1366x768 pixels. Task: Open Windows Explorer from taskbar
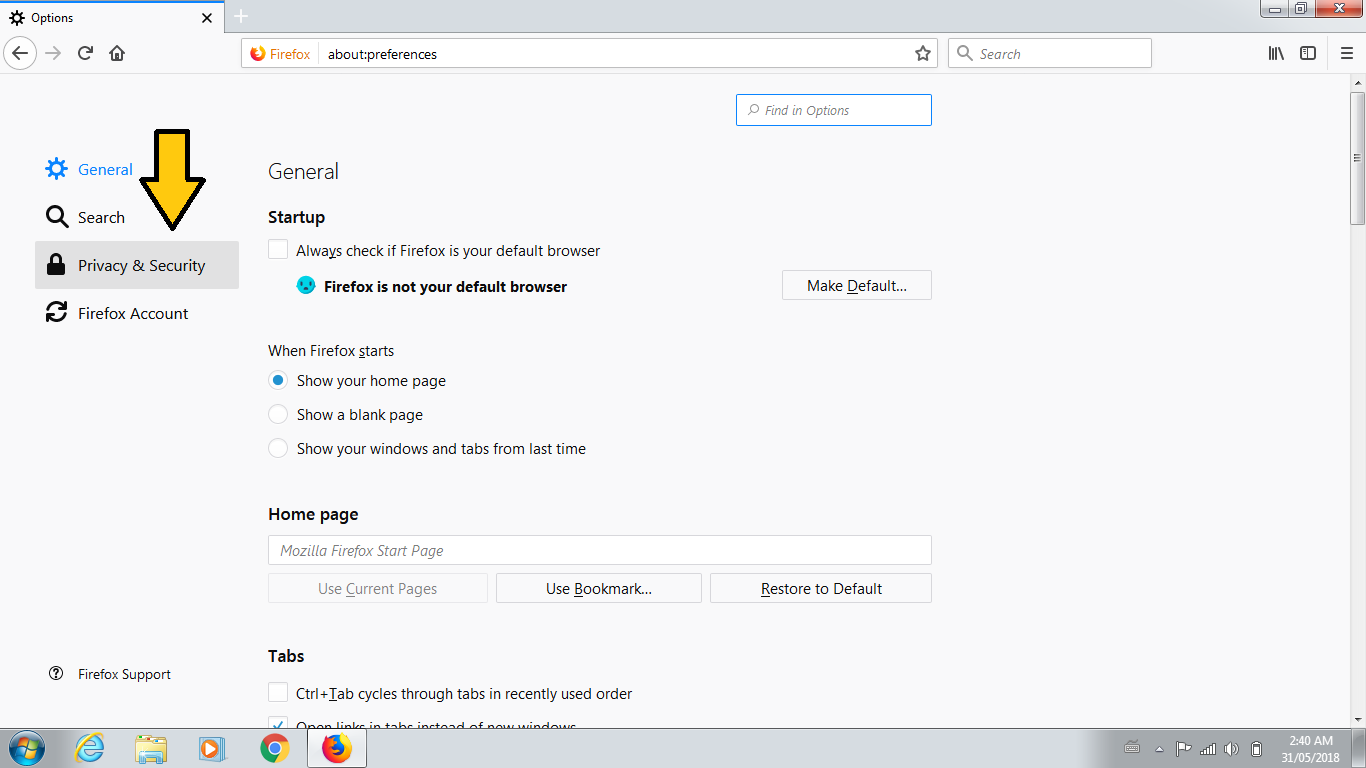(x=152, y=748)
